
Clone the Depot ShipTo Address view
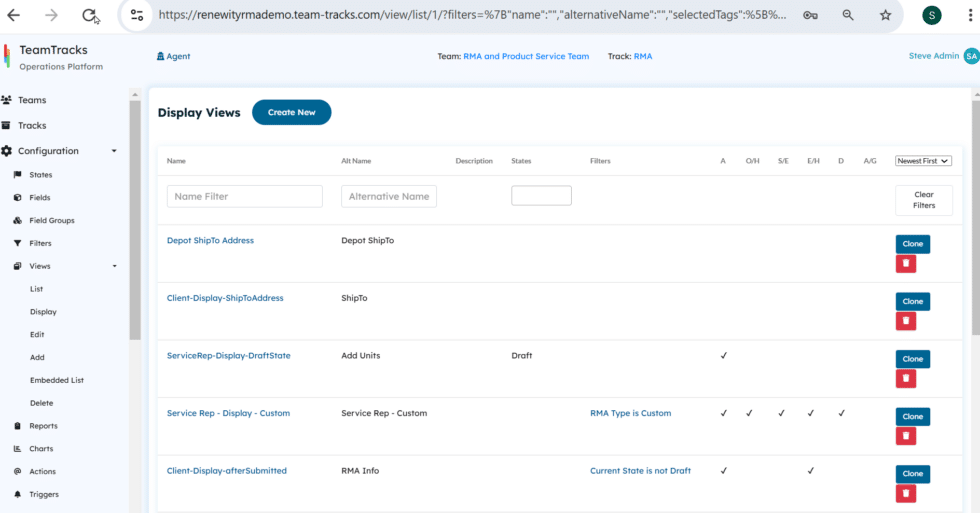(912, 244)
